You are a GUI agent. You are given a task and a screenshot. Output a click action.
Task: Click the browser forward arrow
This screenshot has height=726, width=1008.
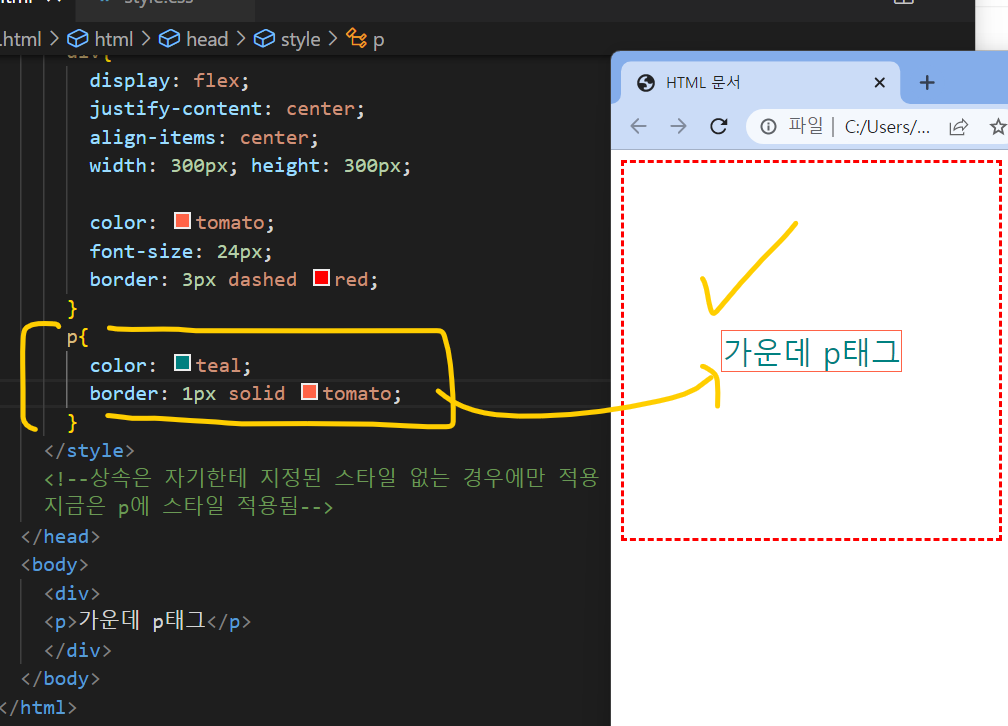(x=678, y=126)
